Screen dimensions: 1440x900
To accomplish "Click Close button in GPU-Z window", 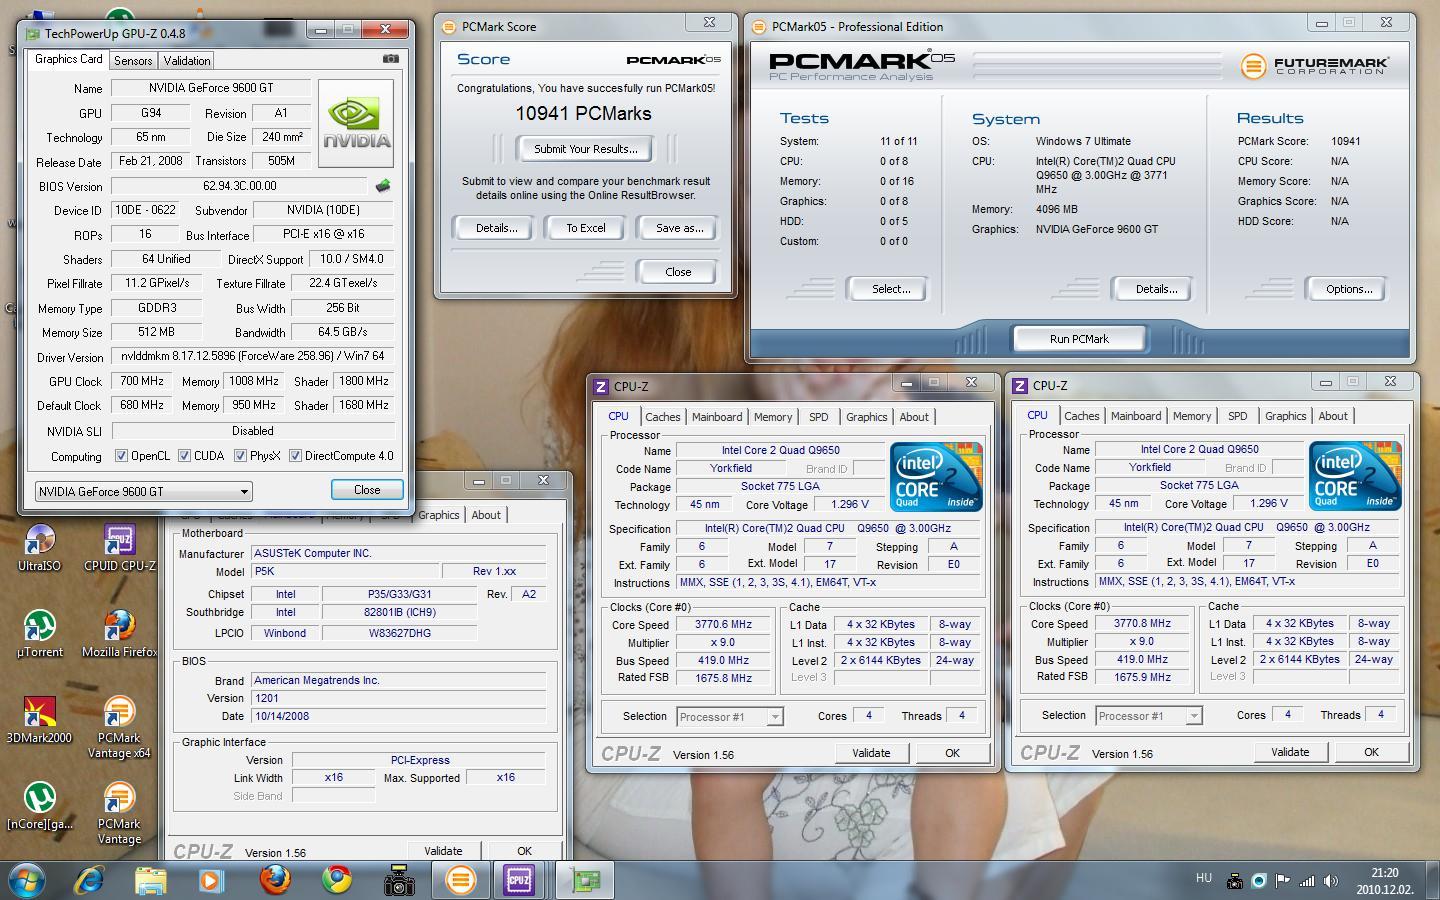I will pyautogui.click(x=367, y=490).
